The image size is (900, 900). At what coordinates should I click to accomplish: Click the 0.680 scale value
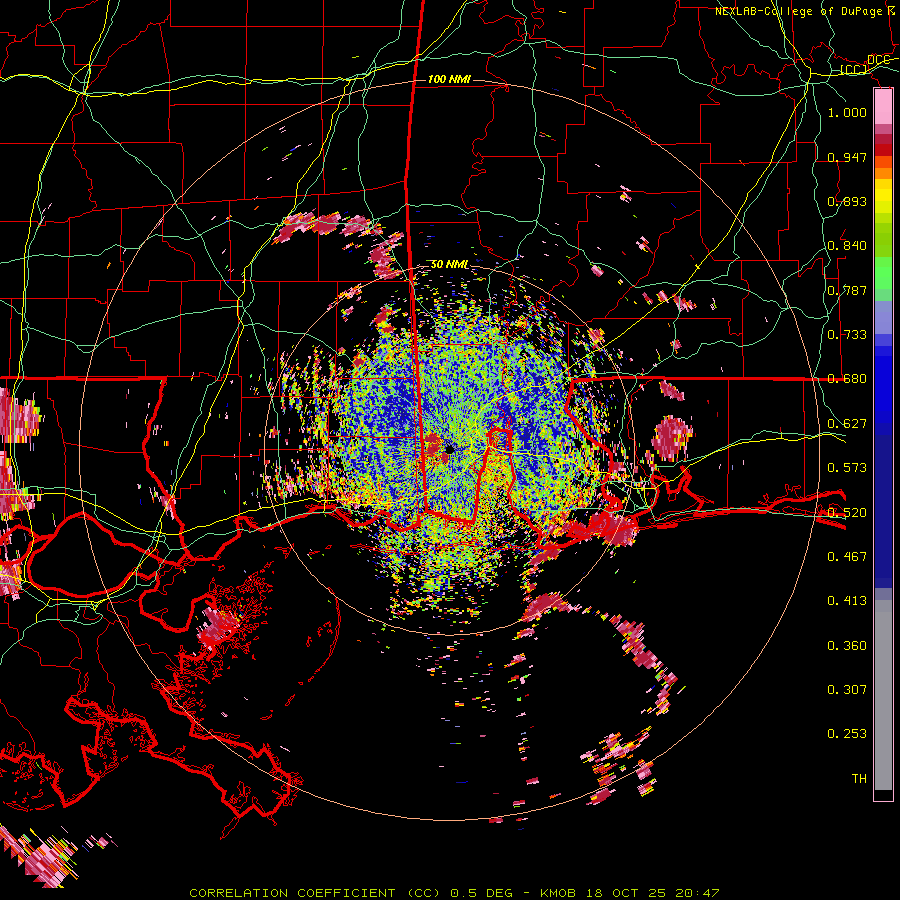(847, 379)
